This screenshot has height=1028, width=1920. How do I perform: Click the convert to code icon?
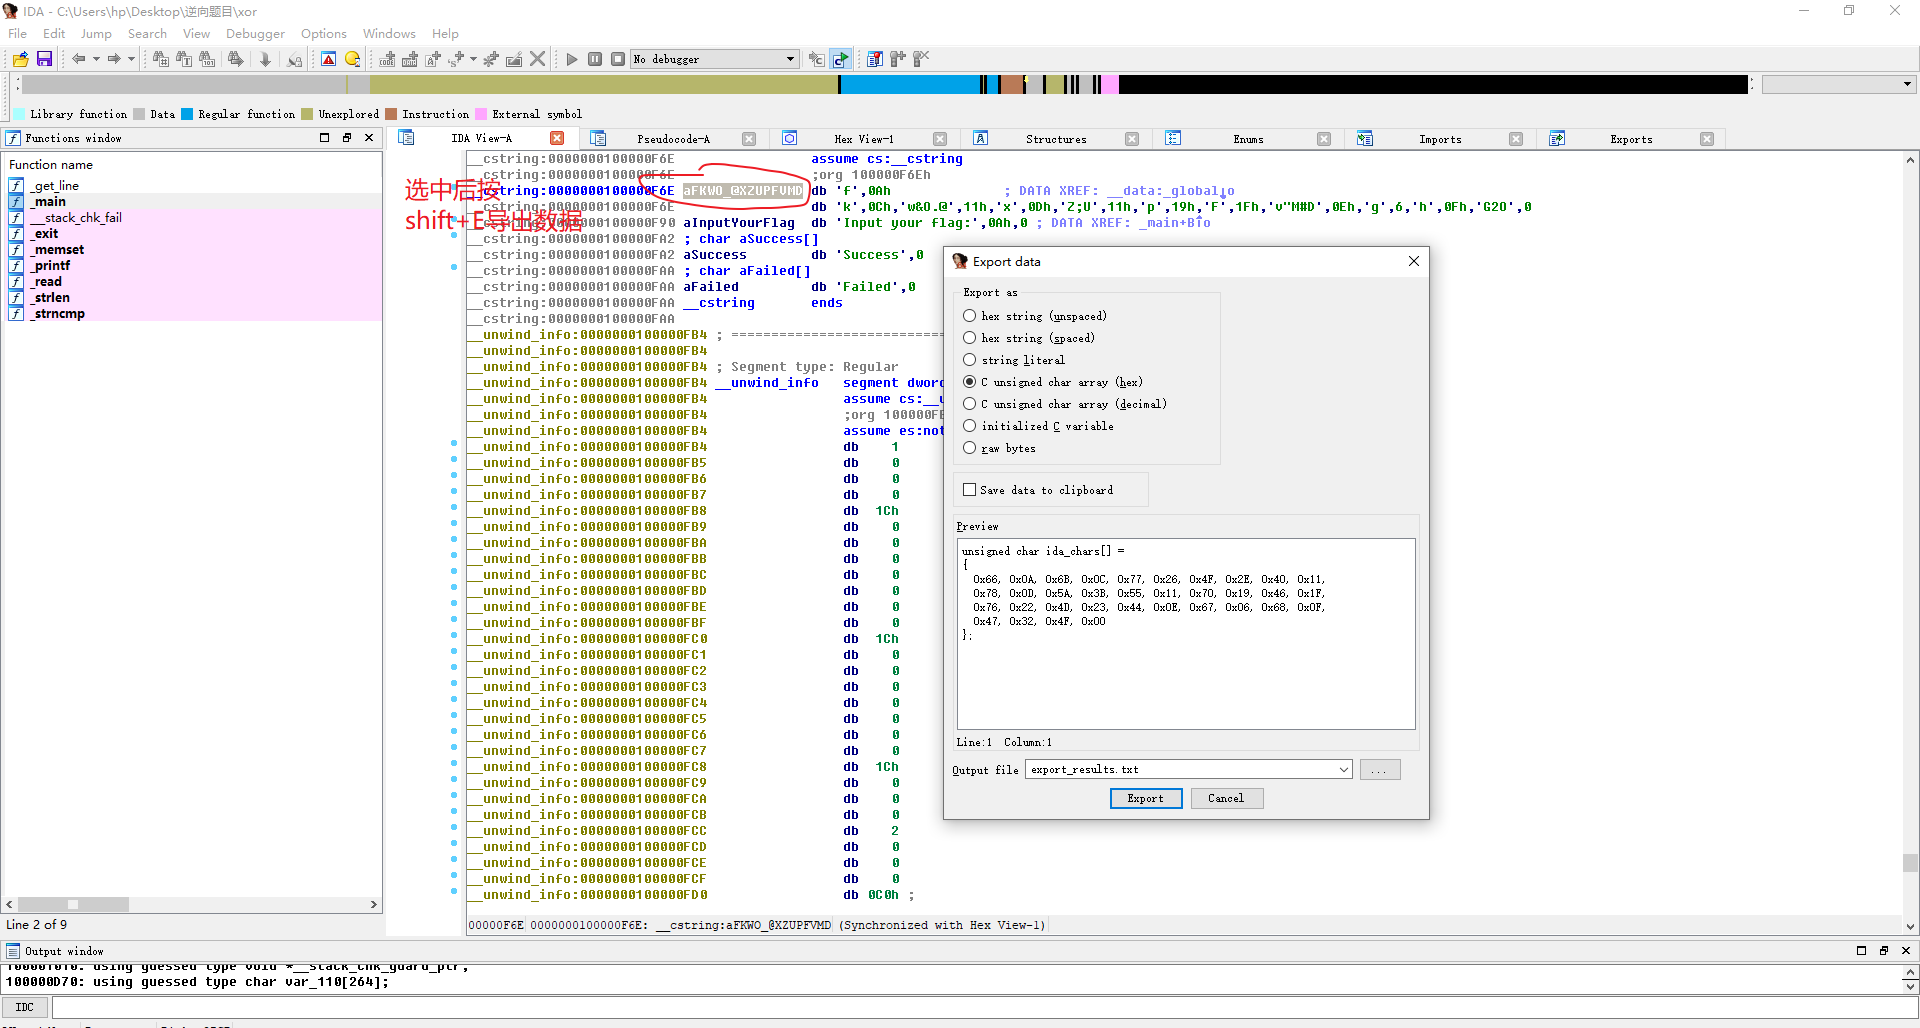coord(386,59)
